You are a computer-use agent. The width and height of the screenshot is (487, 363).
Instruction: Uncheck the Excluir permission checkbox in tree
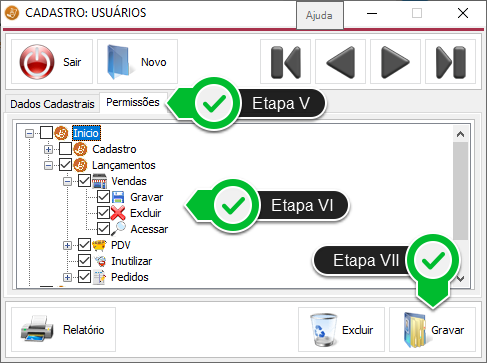[x=103, y=213]
